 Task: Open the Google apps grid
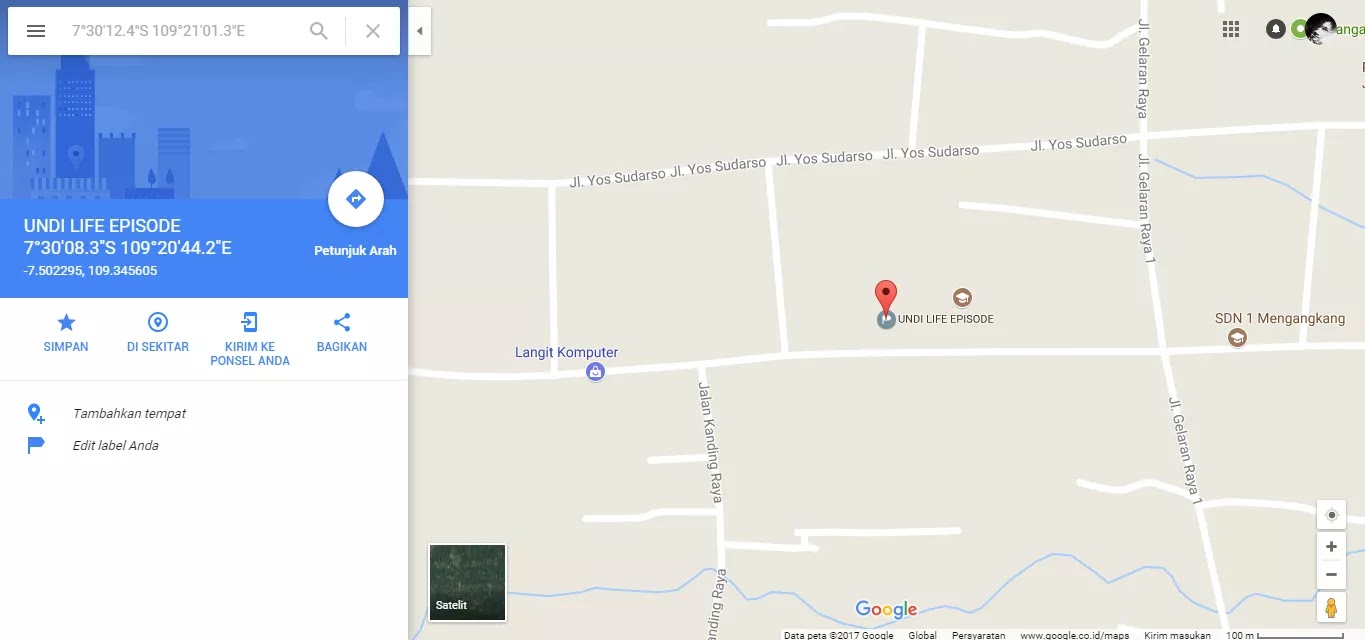click(x=1231, y=29)
